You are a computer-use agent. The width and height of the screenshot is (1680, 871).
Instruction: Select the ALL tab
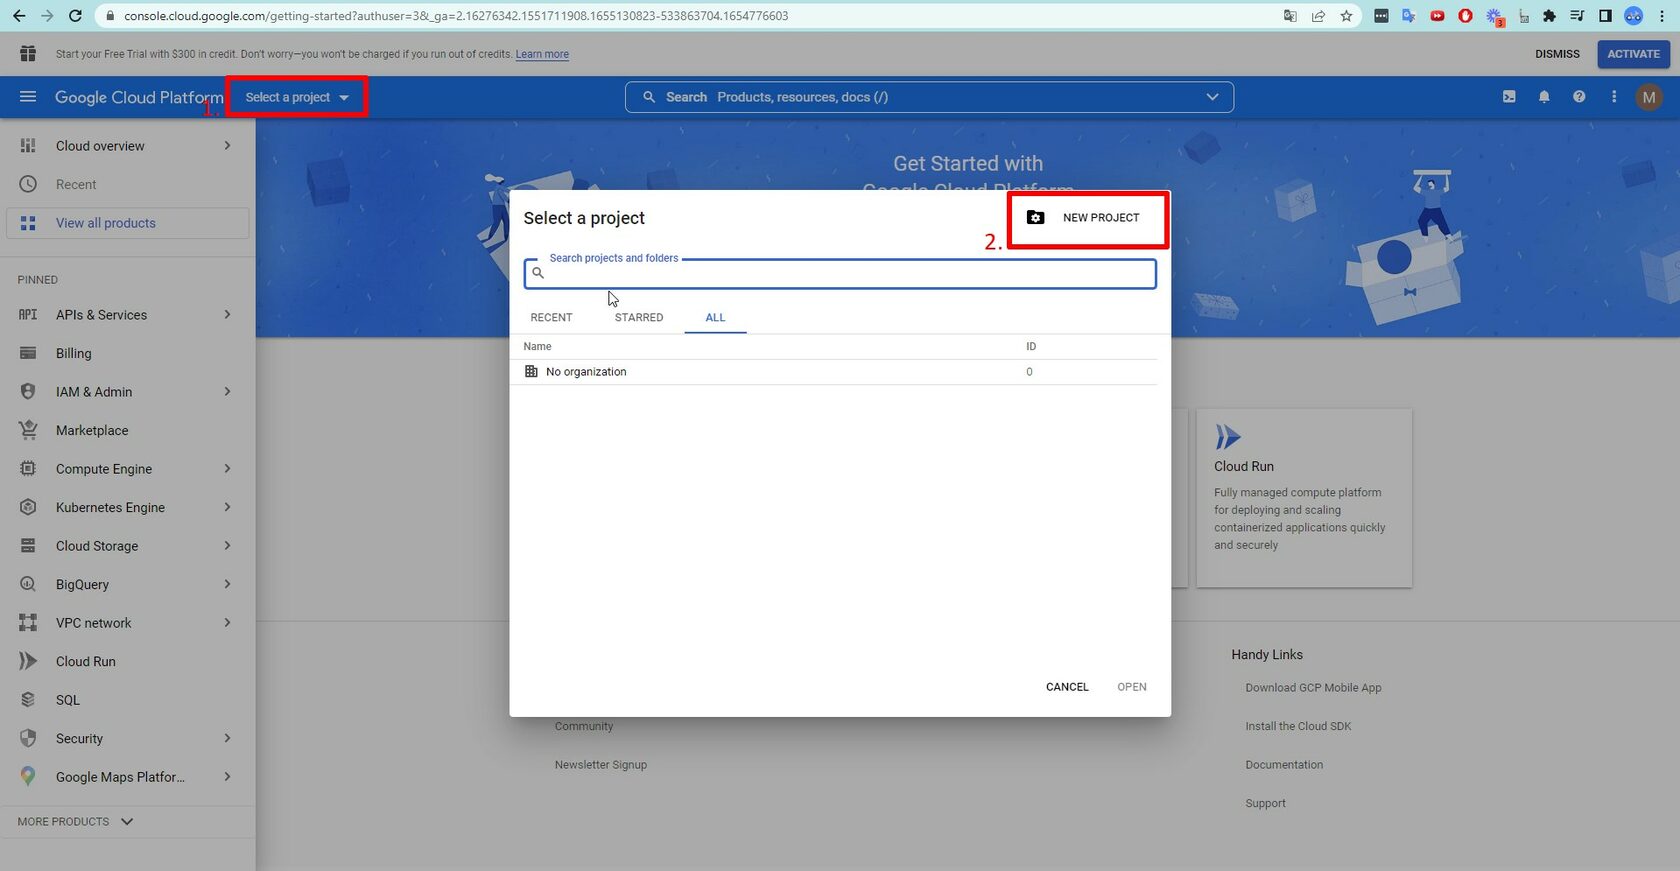[x=715, y=318]
